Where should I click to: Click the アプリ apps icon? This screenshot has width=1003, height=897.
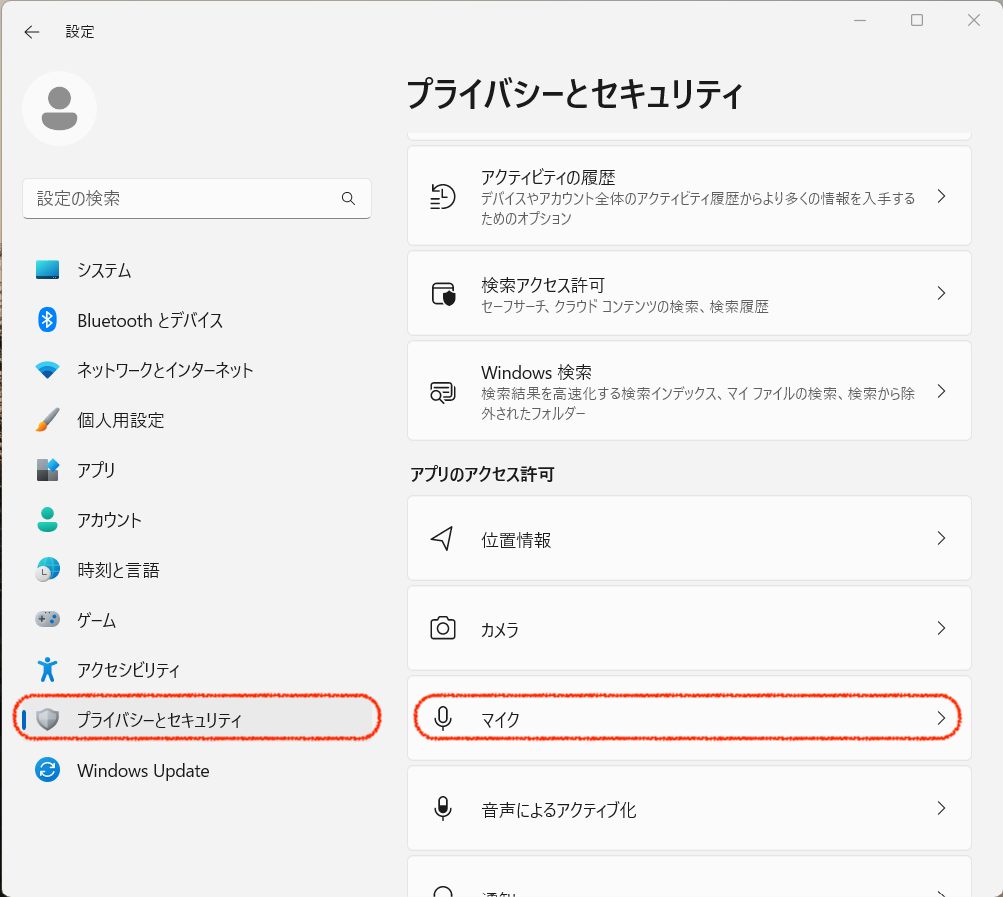pyautogui.click(x=47, y=470)
